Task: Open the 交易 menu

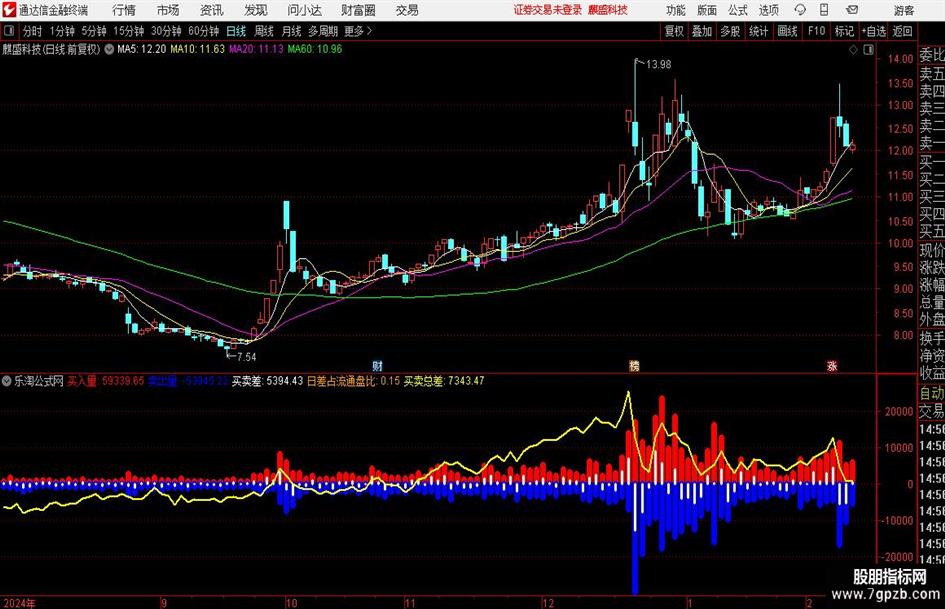Action: pyautogui.click(x=407, y=10)
